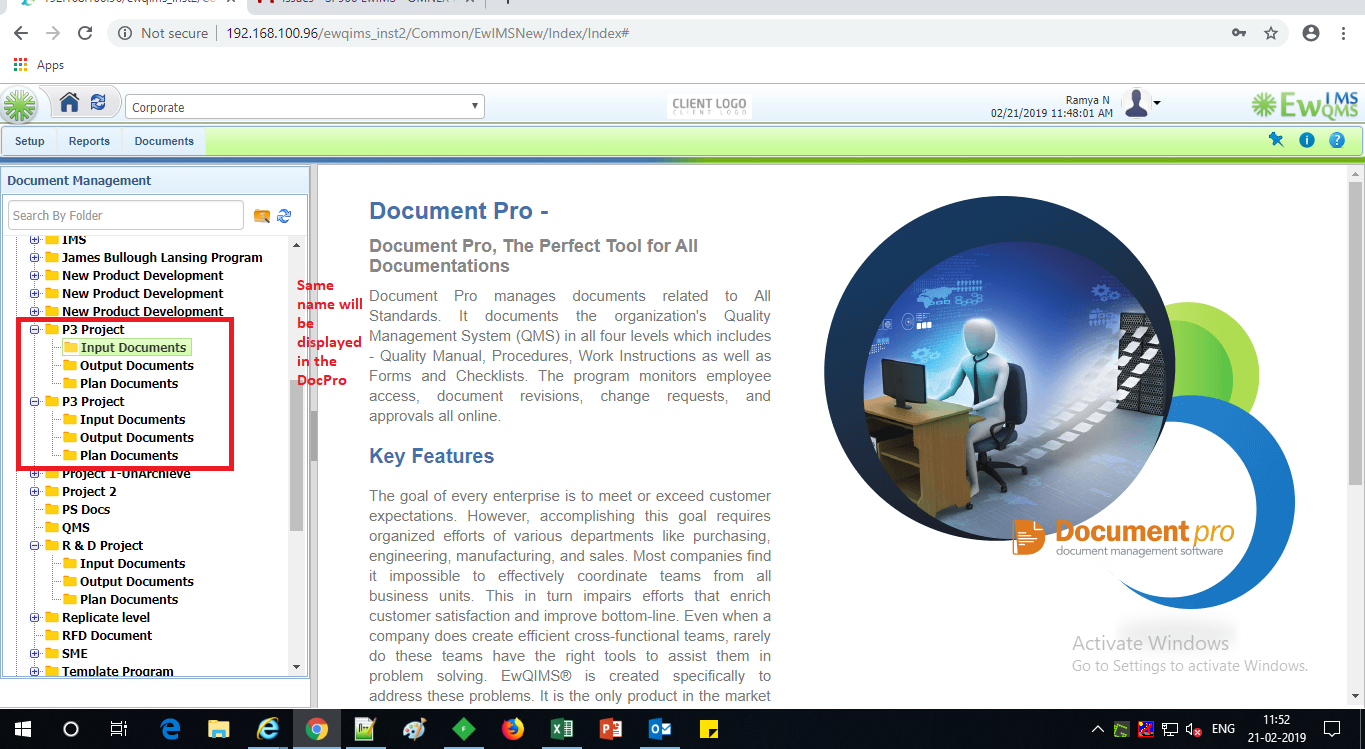Click the saved passwords key icon
Viewport: 1365px width, 749px height.
tap(1239, 33)
